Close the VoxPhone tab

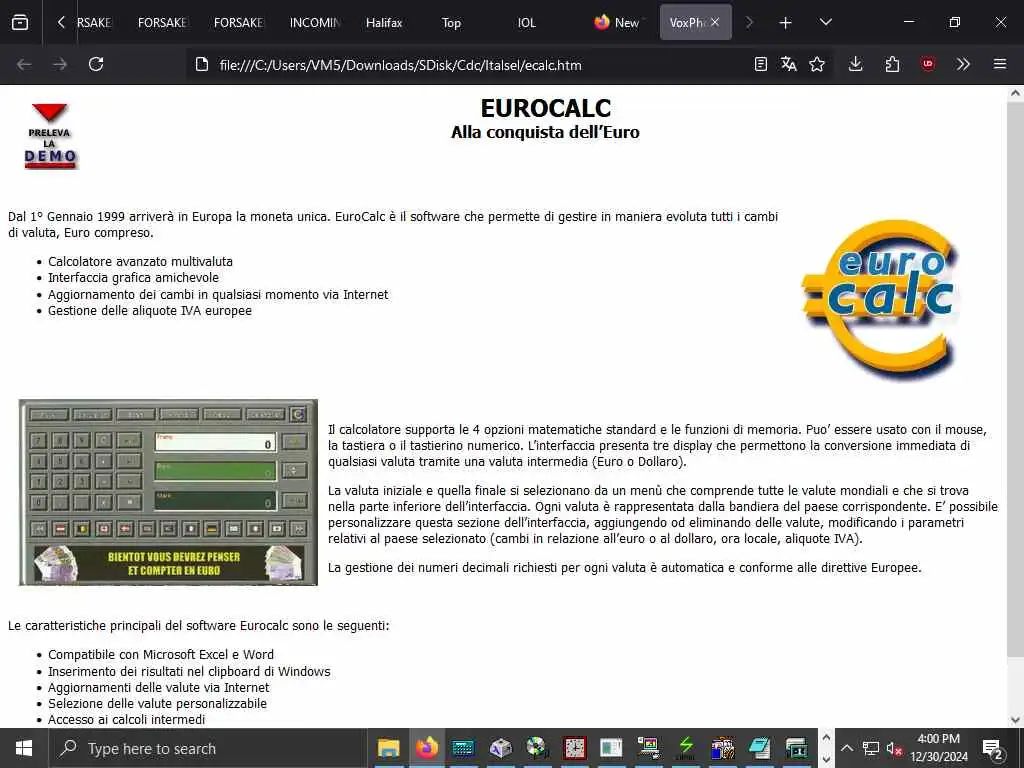tap(715, 22)
